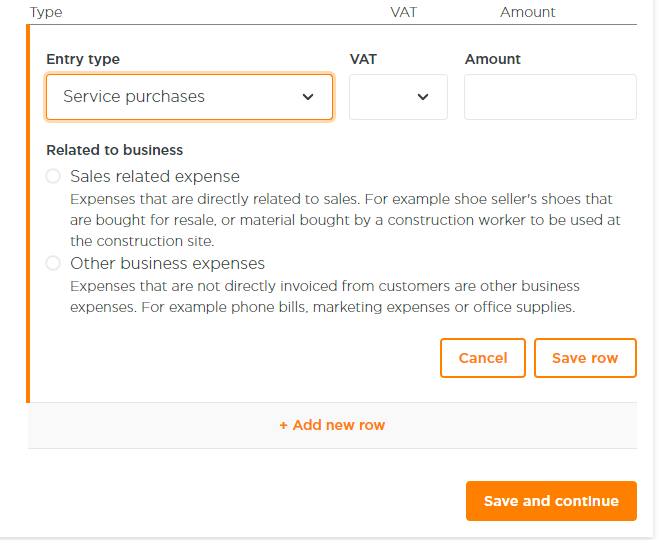This screenshot has height=540, width=659.
Task: Click Save and continue button
Action: [x=551, y=501]
